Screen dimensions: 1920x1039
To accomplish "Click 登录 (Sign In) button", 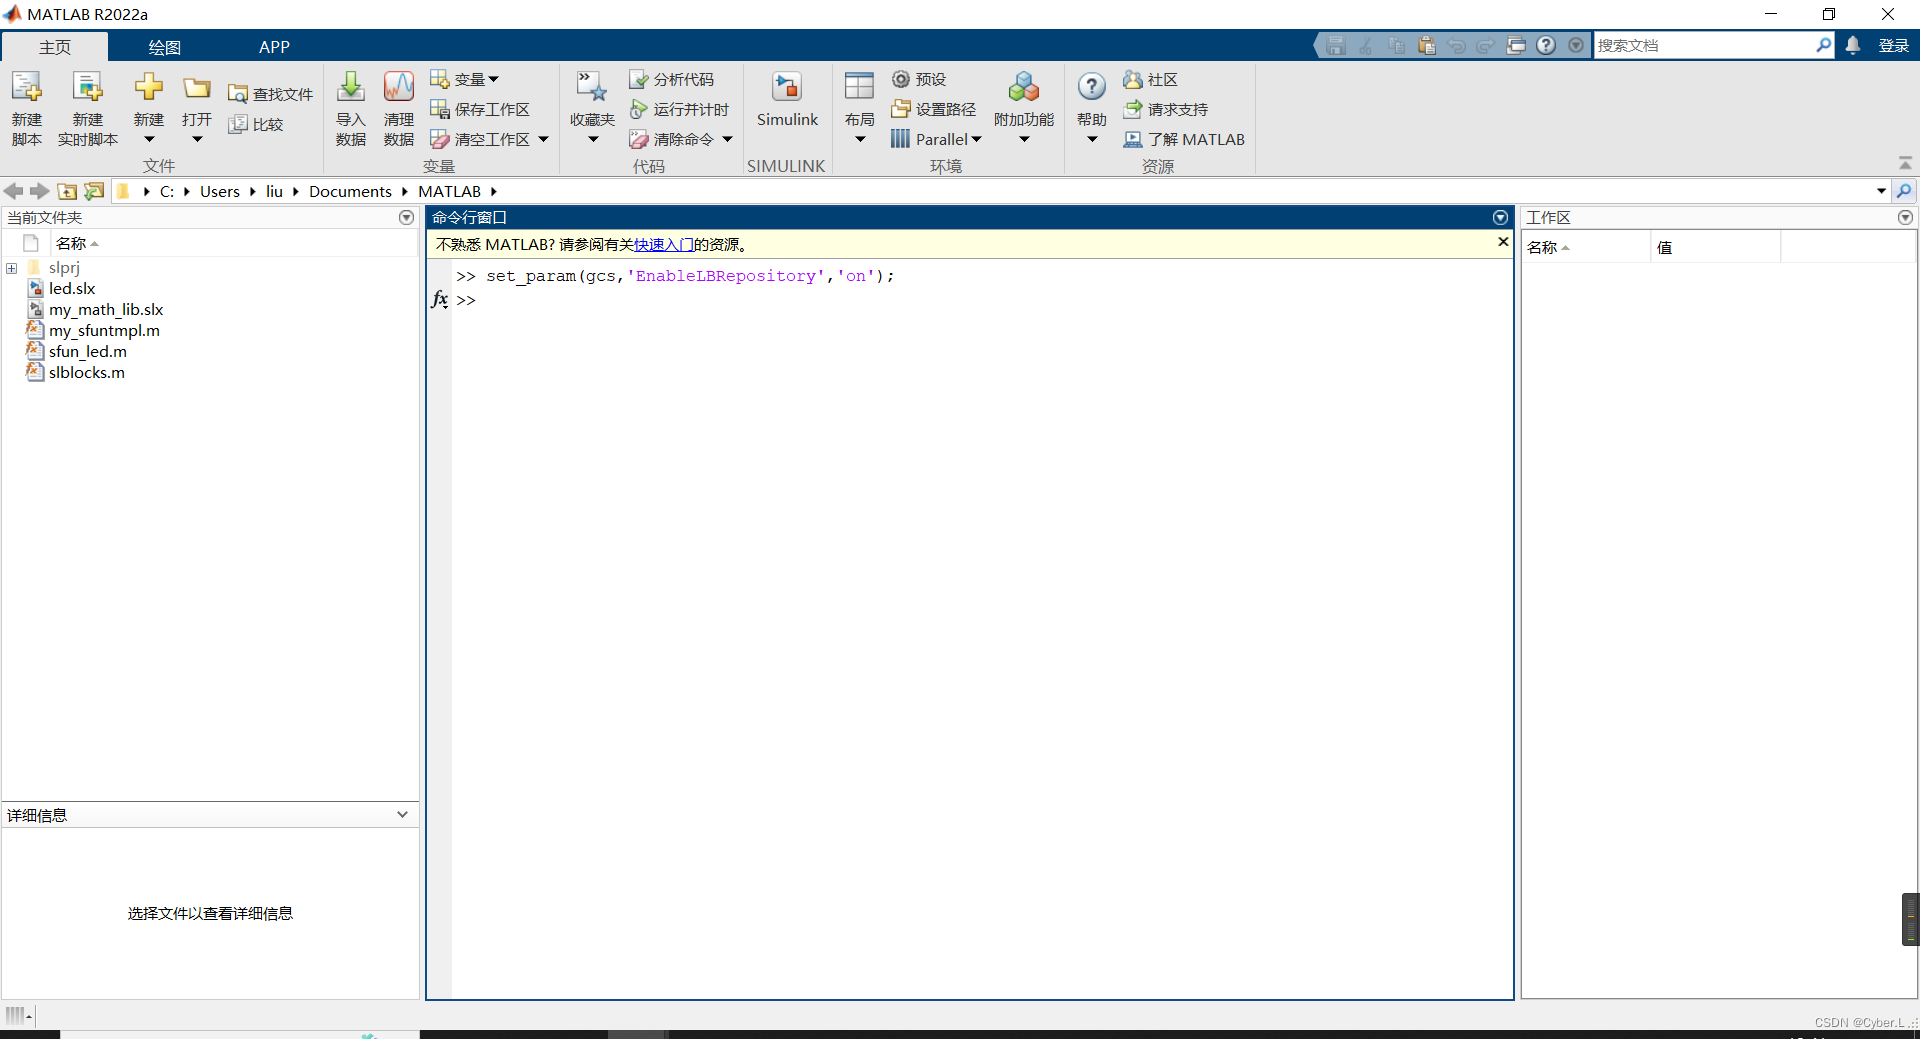I will pos(1894,45).
